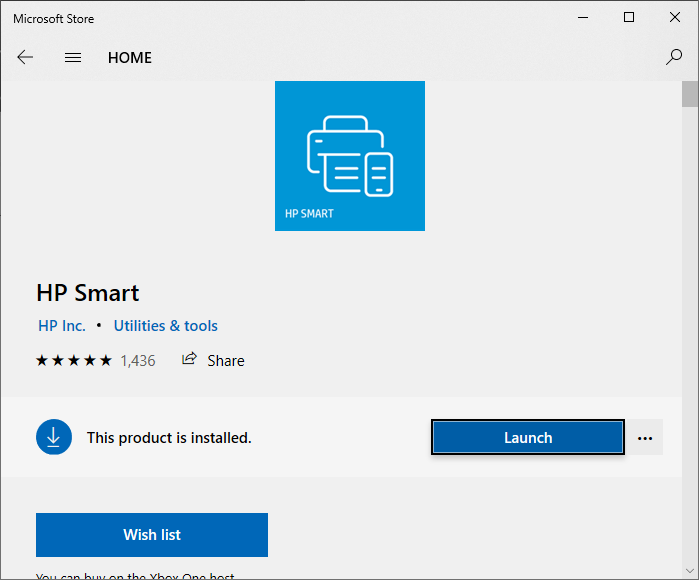Minimize the Microsoft Store window

(583, 18)
